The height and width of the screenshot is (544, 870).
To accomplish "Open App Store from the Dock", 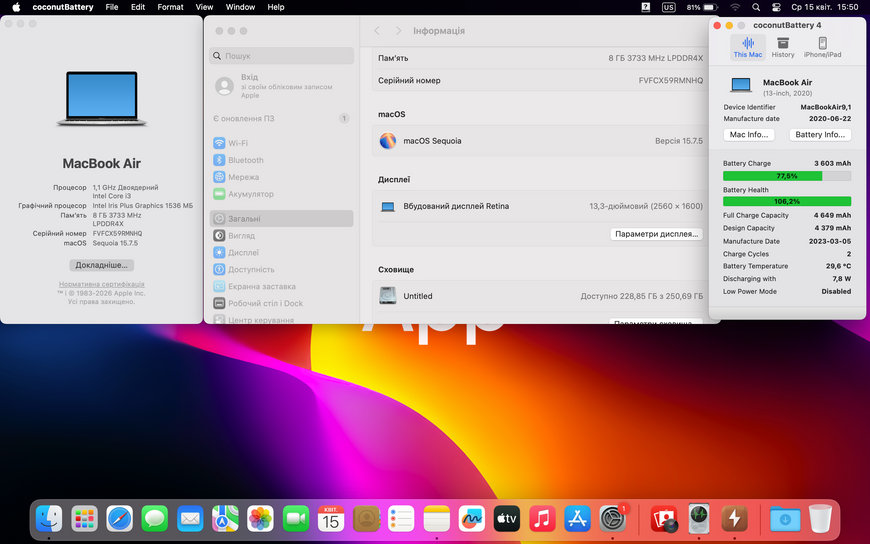I will click(x=577, y=519).
